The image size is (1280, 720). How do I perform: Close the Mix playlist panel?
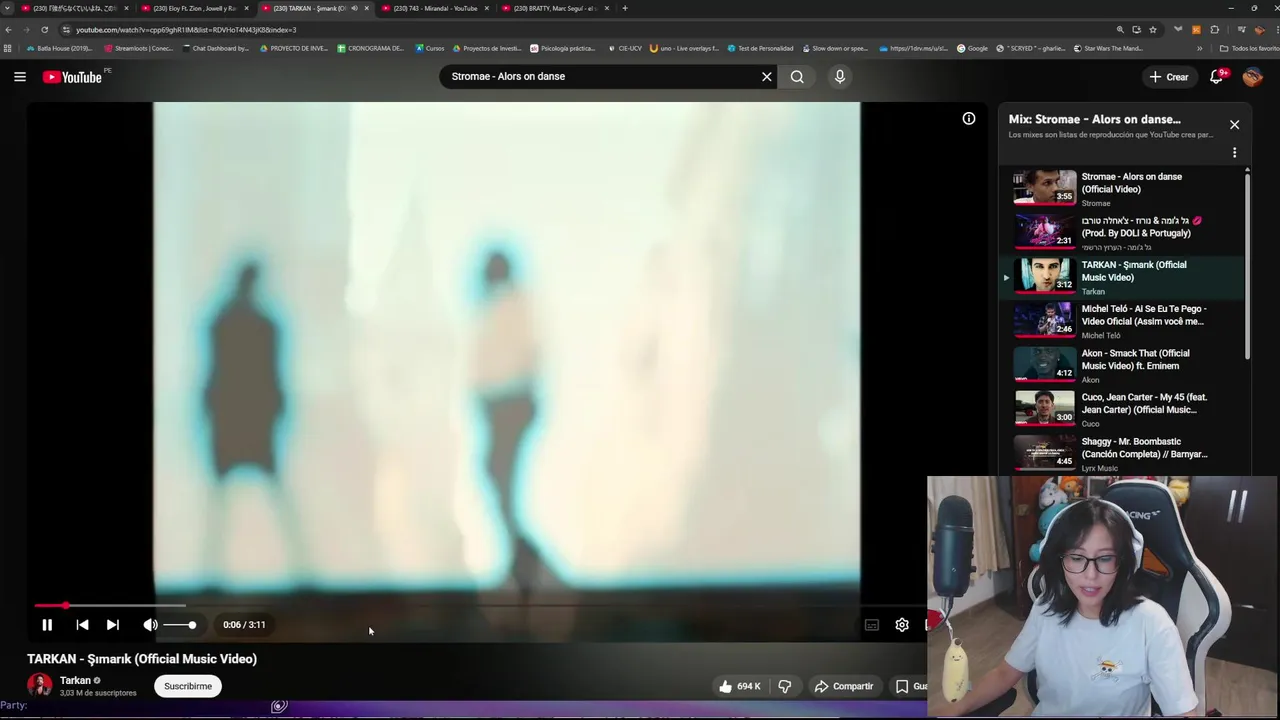pos(1234,125)
